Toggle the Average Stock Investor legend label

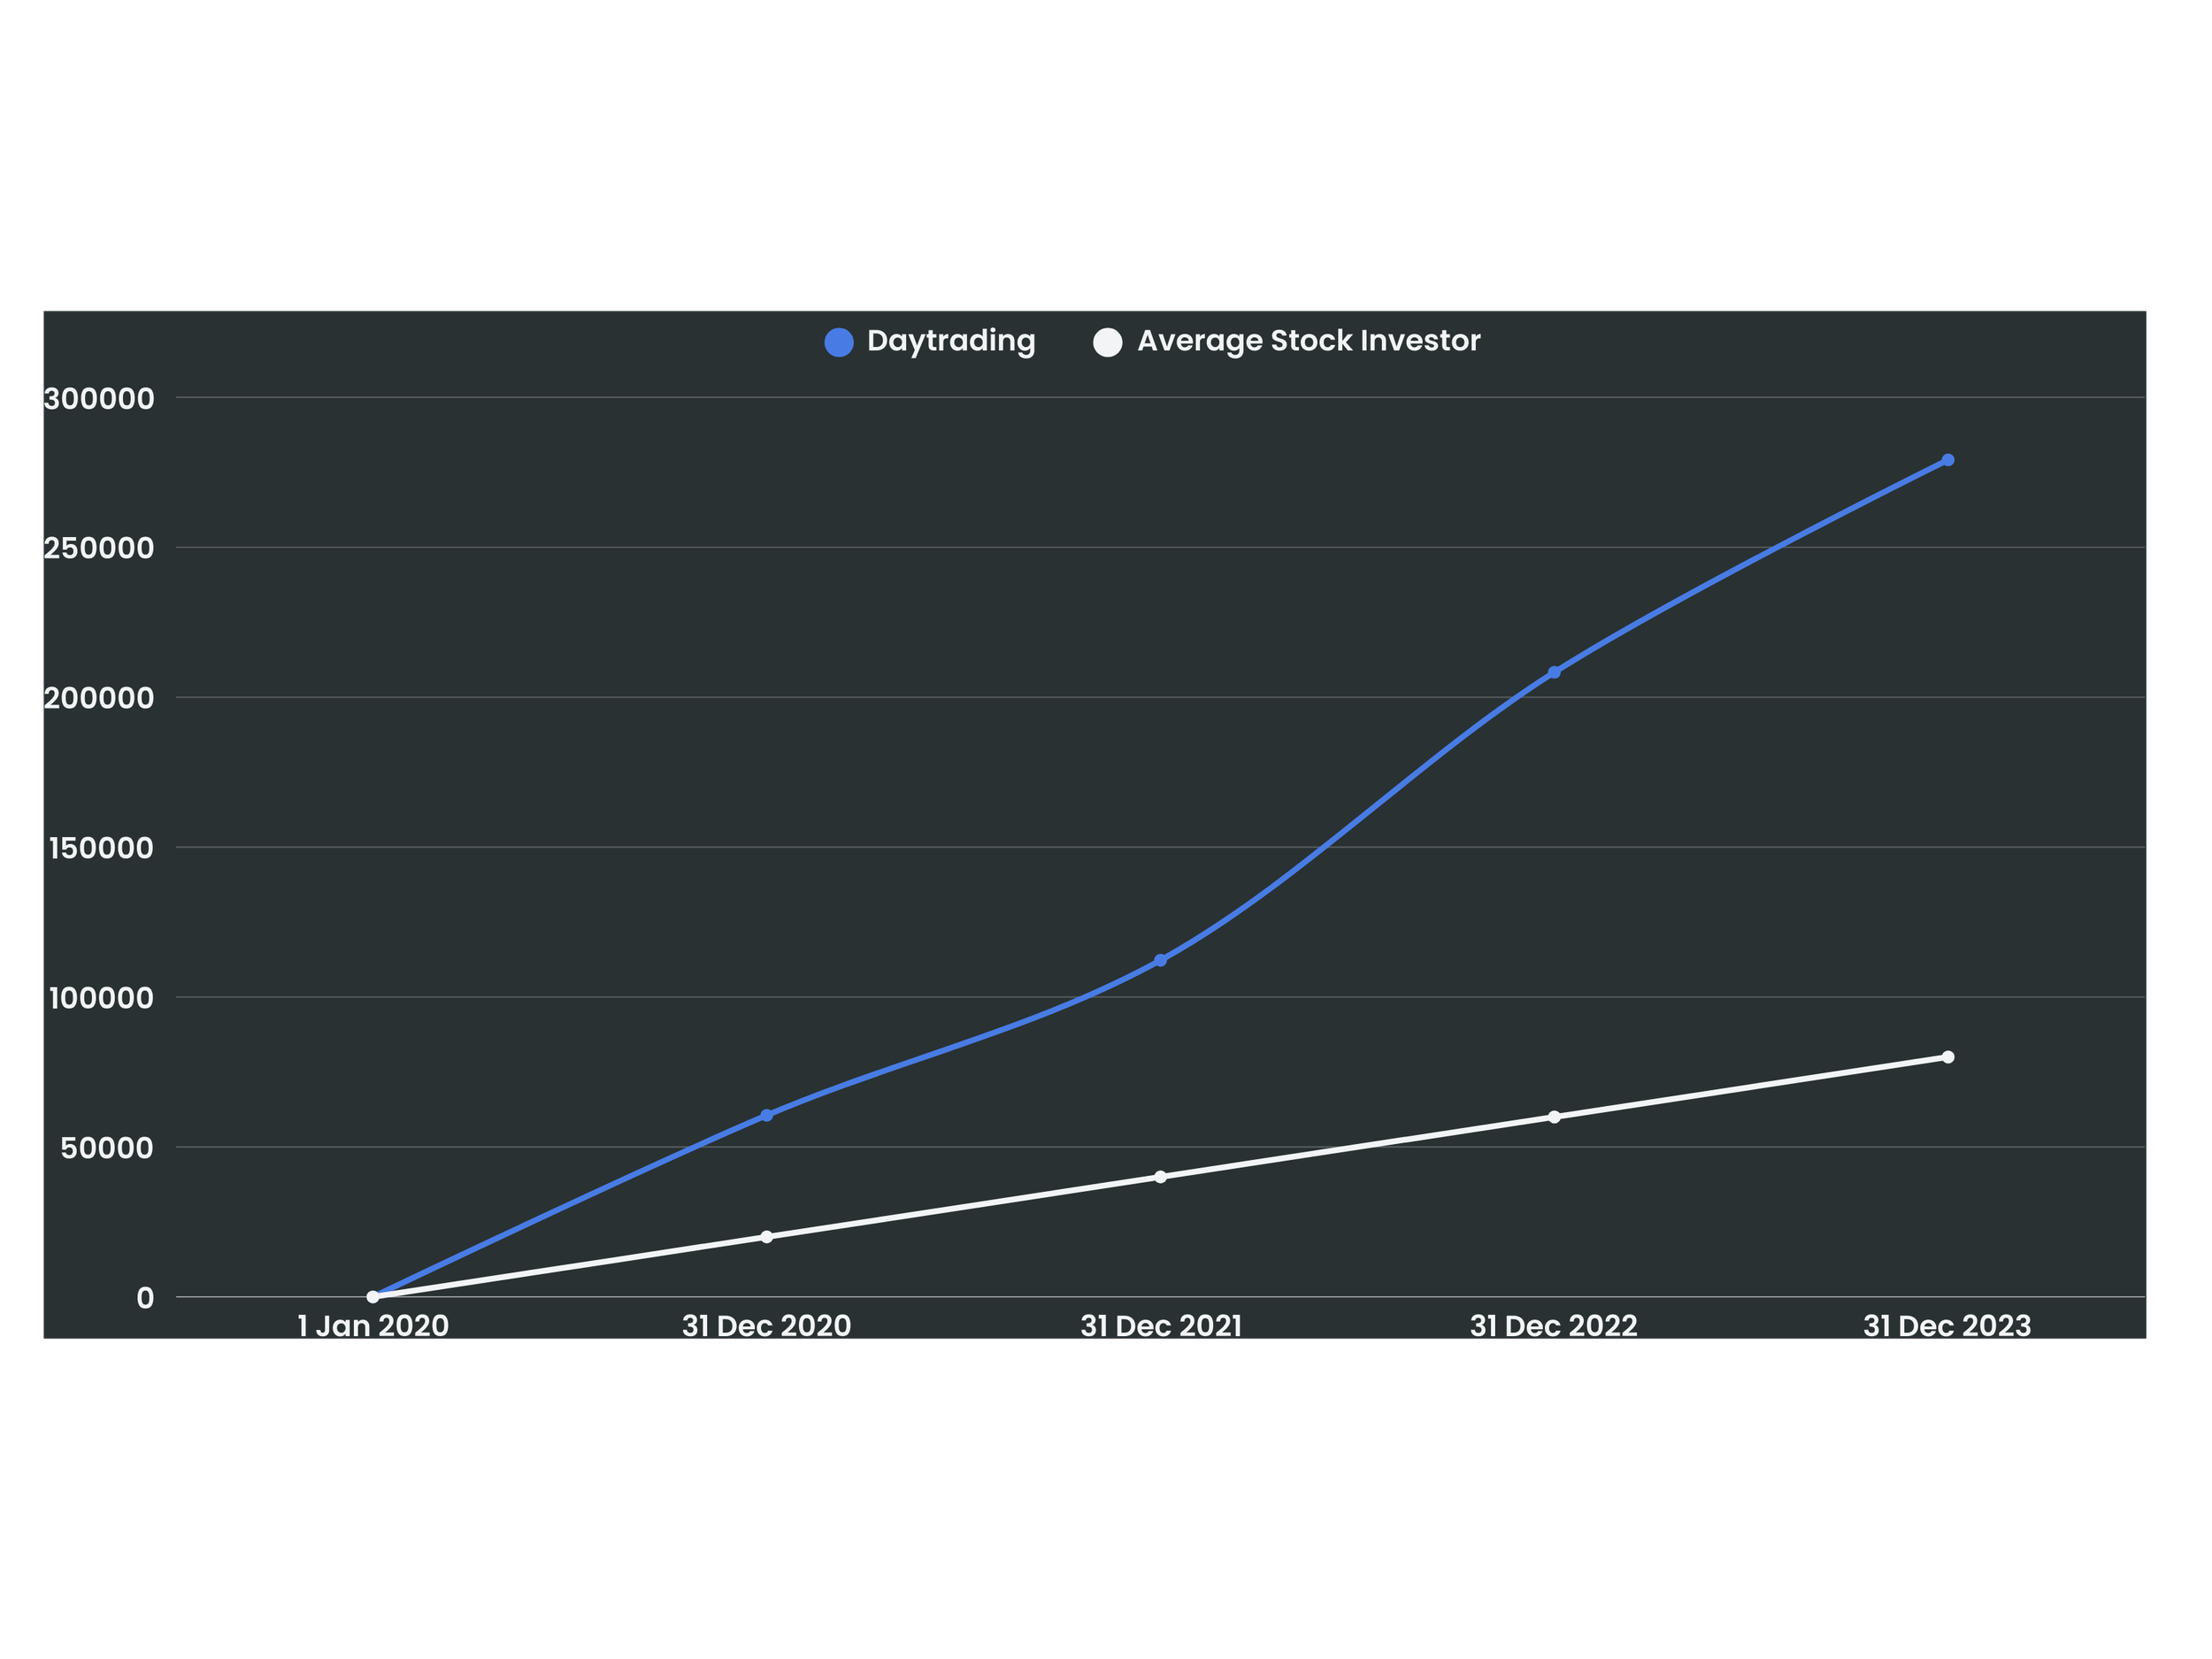[x=1308, y=341]
